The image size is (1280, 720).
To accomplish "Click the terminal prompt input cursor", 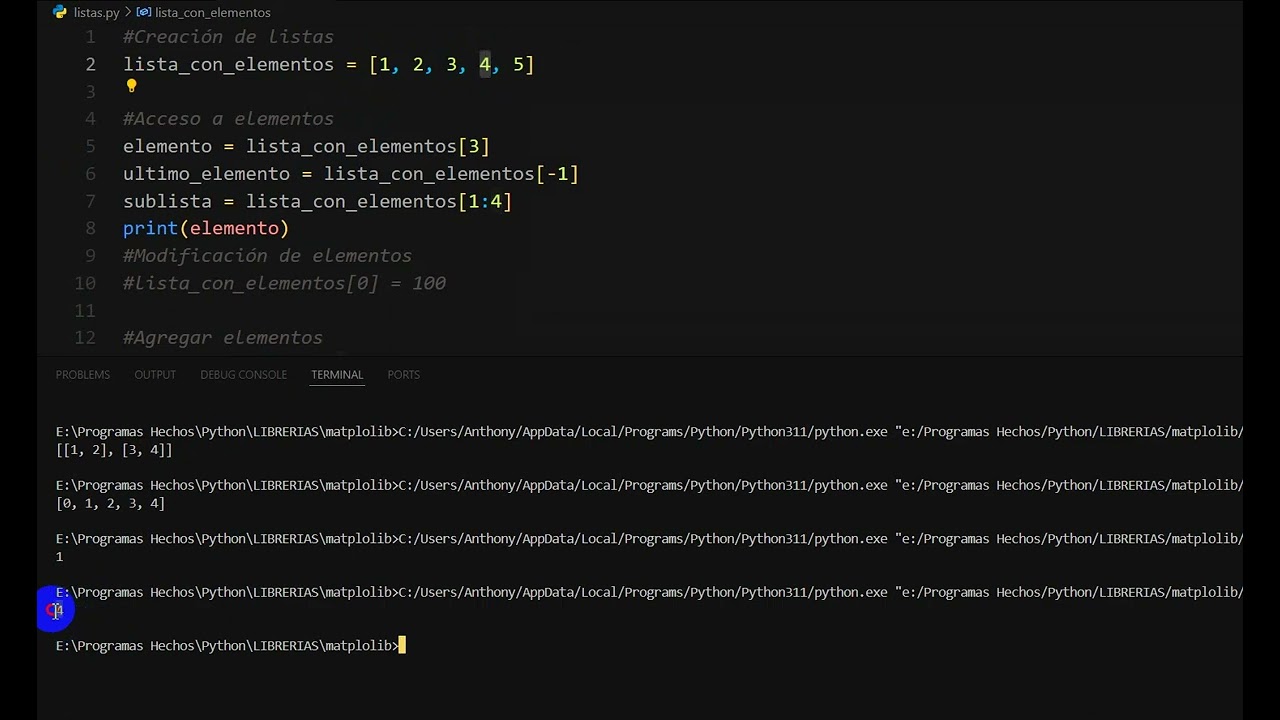I will tap(402, 646).
